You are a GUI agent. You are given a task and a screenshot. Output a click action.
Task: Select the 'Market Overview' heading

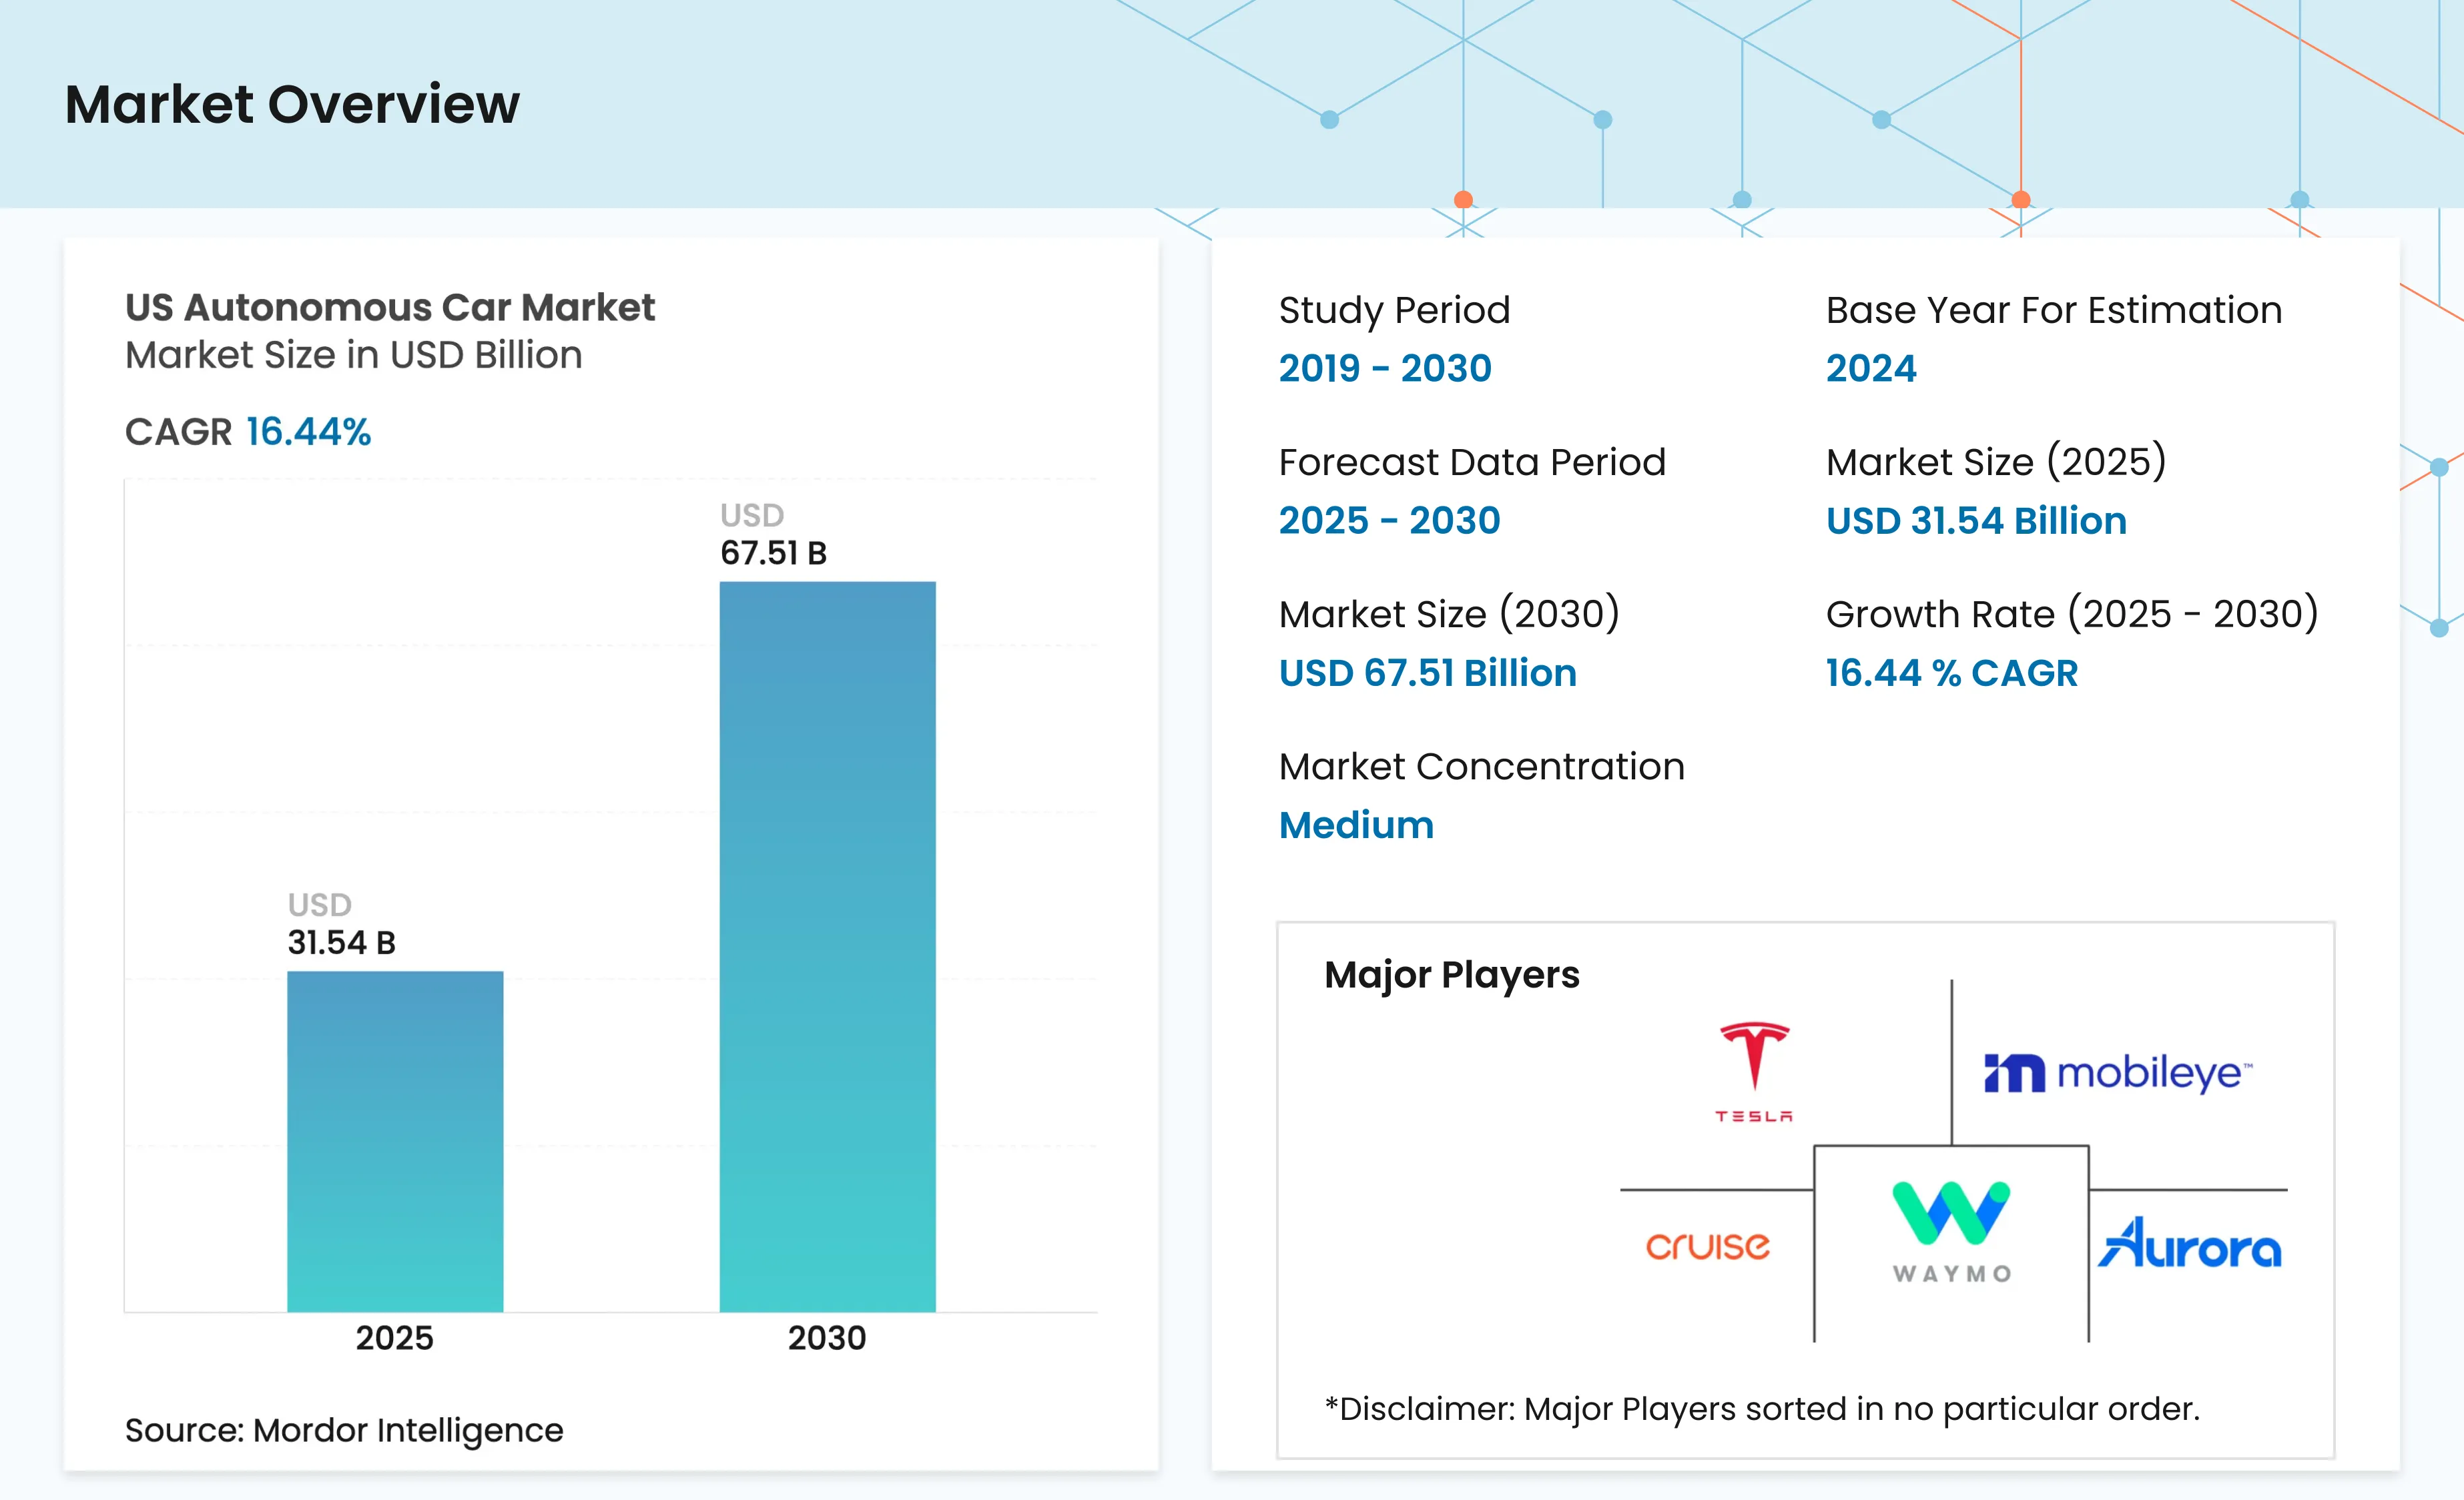(292, 104)
